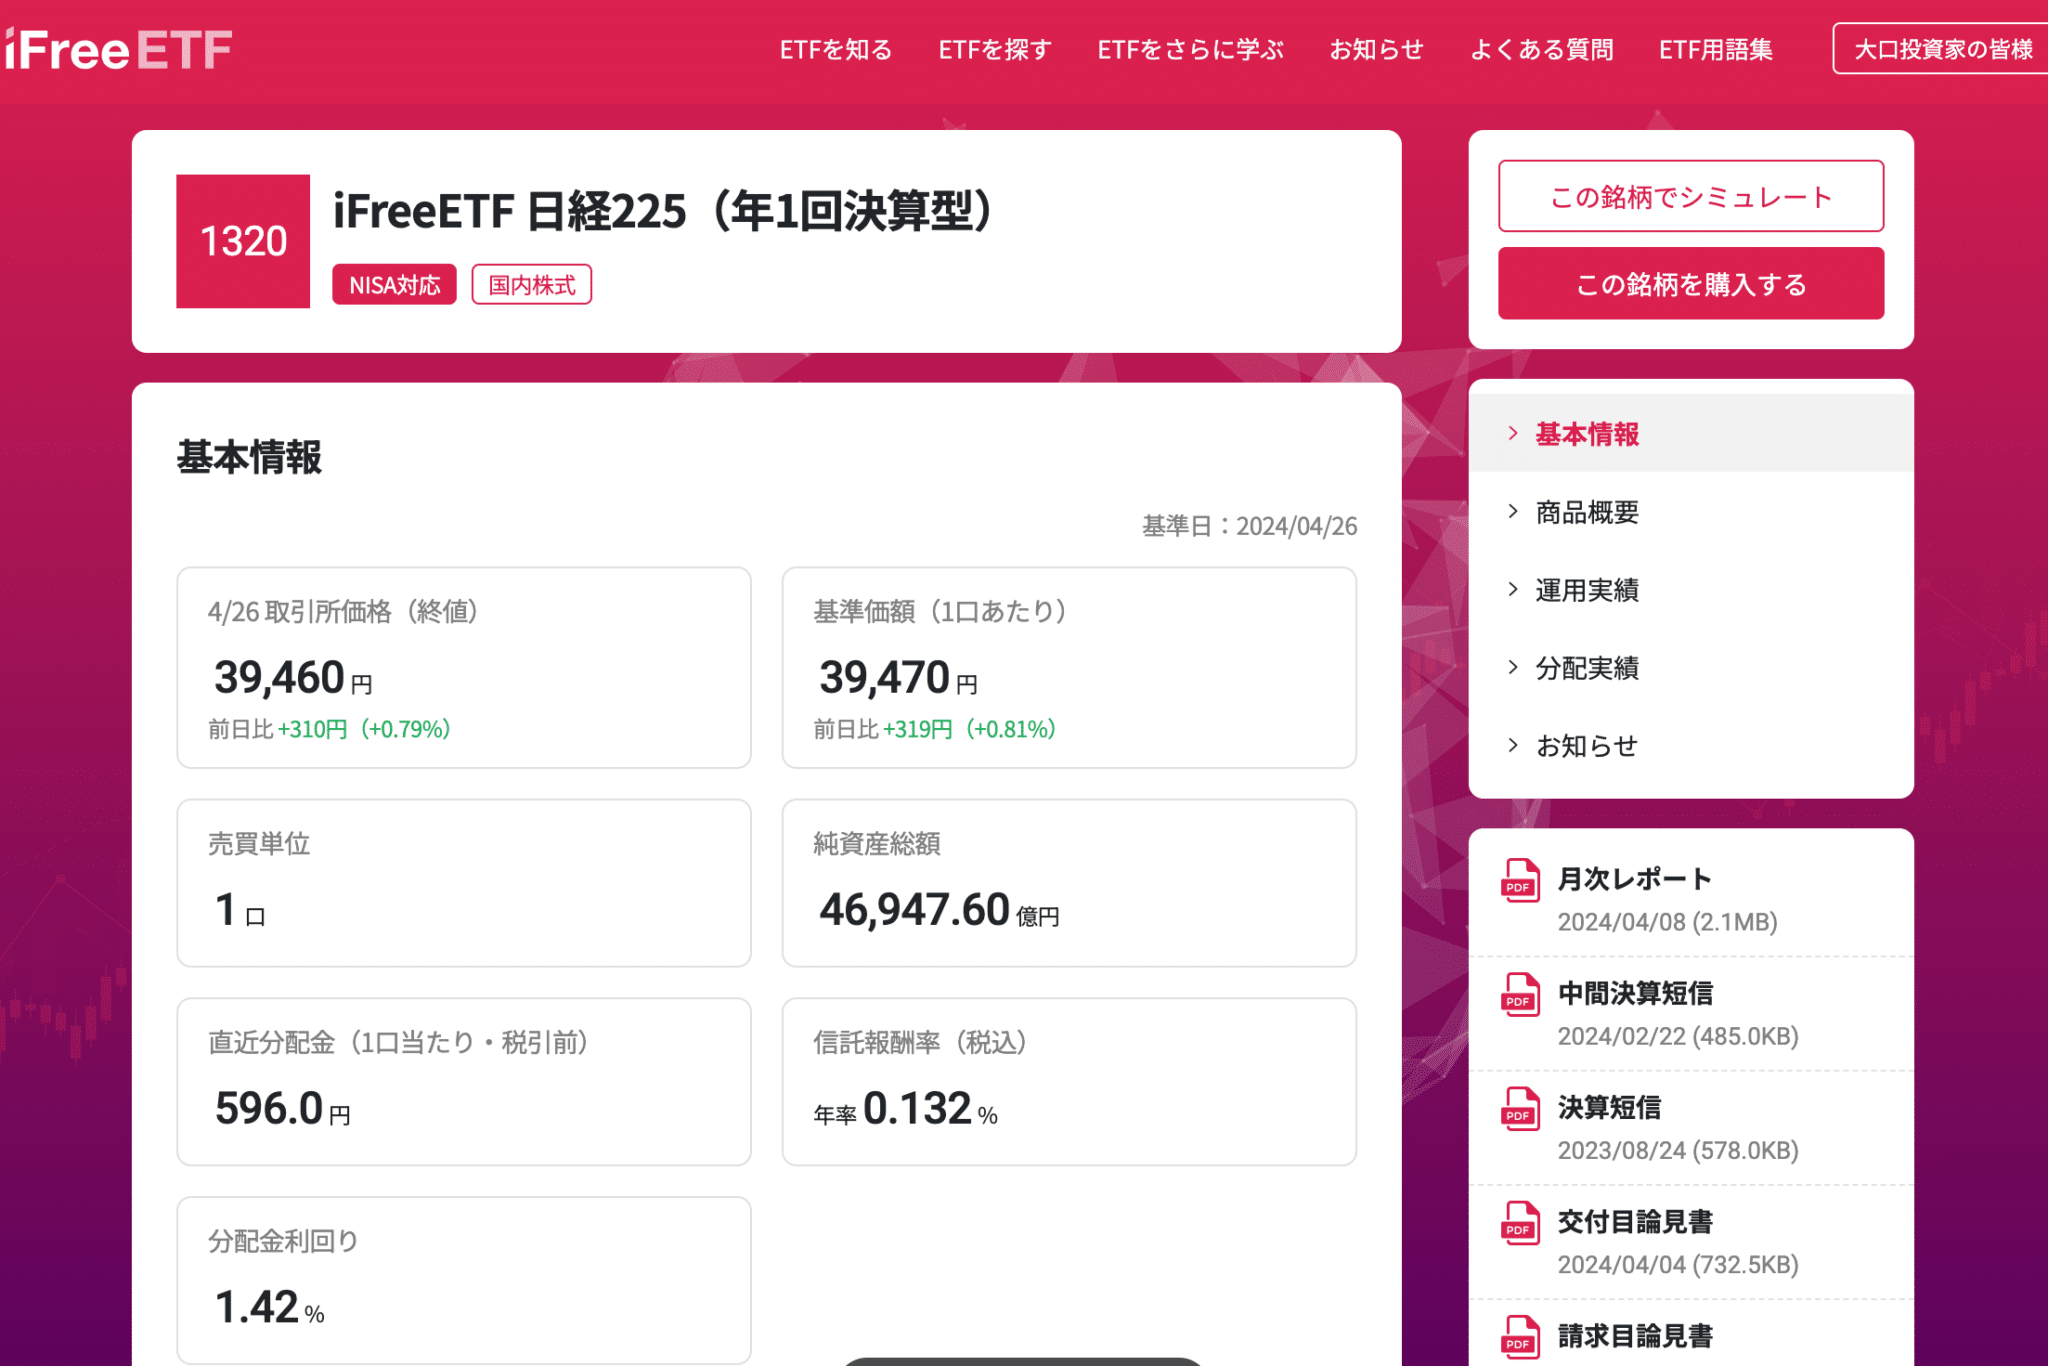Viewport: 2048px width, 1366px height.
Task: Click この銘柄を購入する button
Action: point(1691,284)
